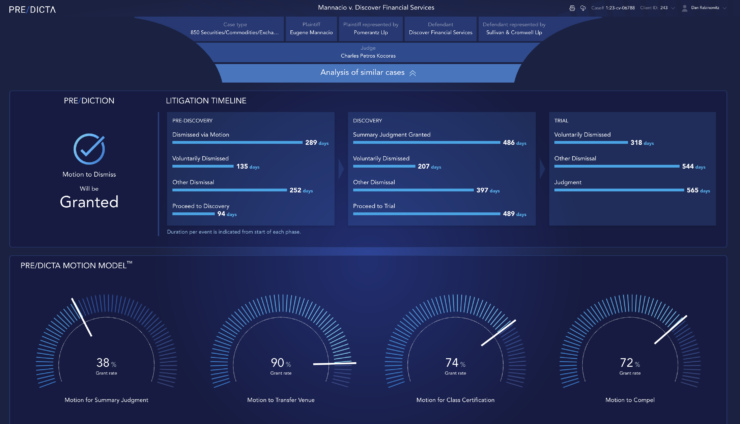Click the double chevron beside Analysis of similar cases
The height and width of the screenshot is (424, 740).
412,73
